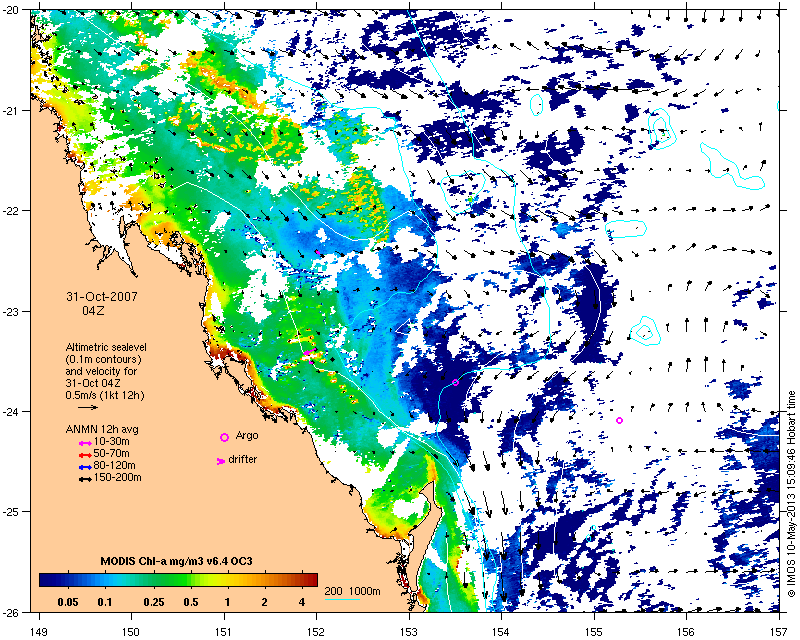The width and height of the screenshot is (800, 640).
Task: Click the '50-70m' depth label
Action: click(x=111, y=453)
